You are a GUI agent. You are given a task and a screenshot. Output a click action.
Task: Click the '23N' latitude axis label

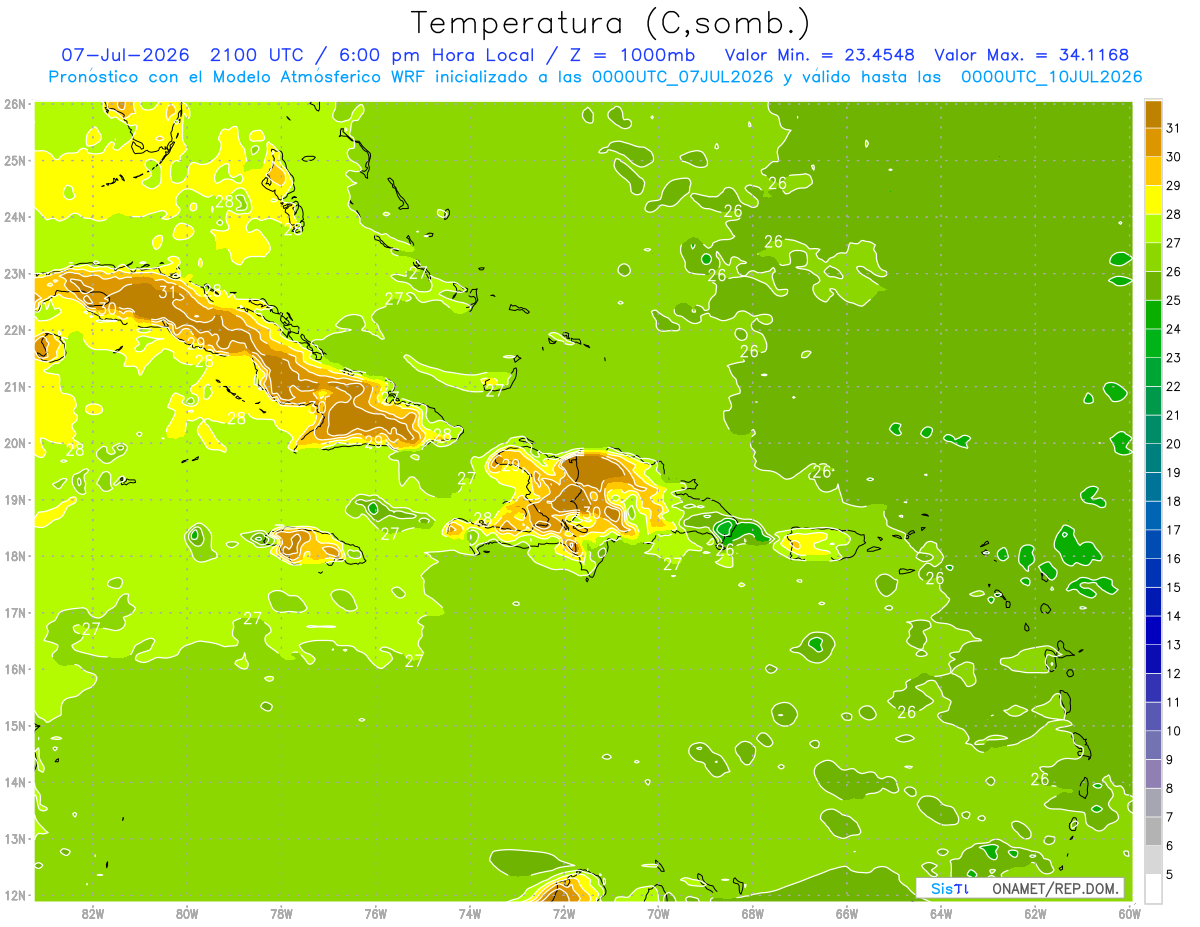click(14, 273)
